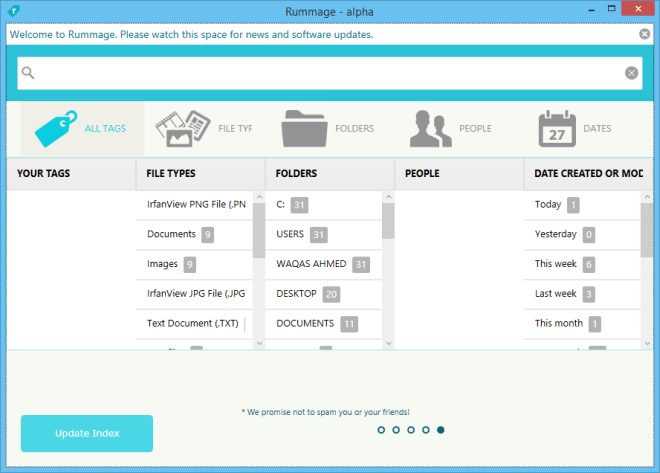Maximize the Rummage window
The height and width of the screenshot is (473, 660).
tap(611, 8)
